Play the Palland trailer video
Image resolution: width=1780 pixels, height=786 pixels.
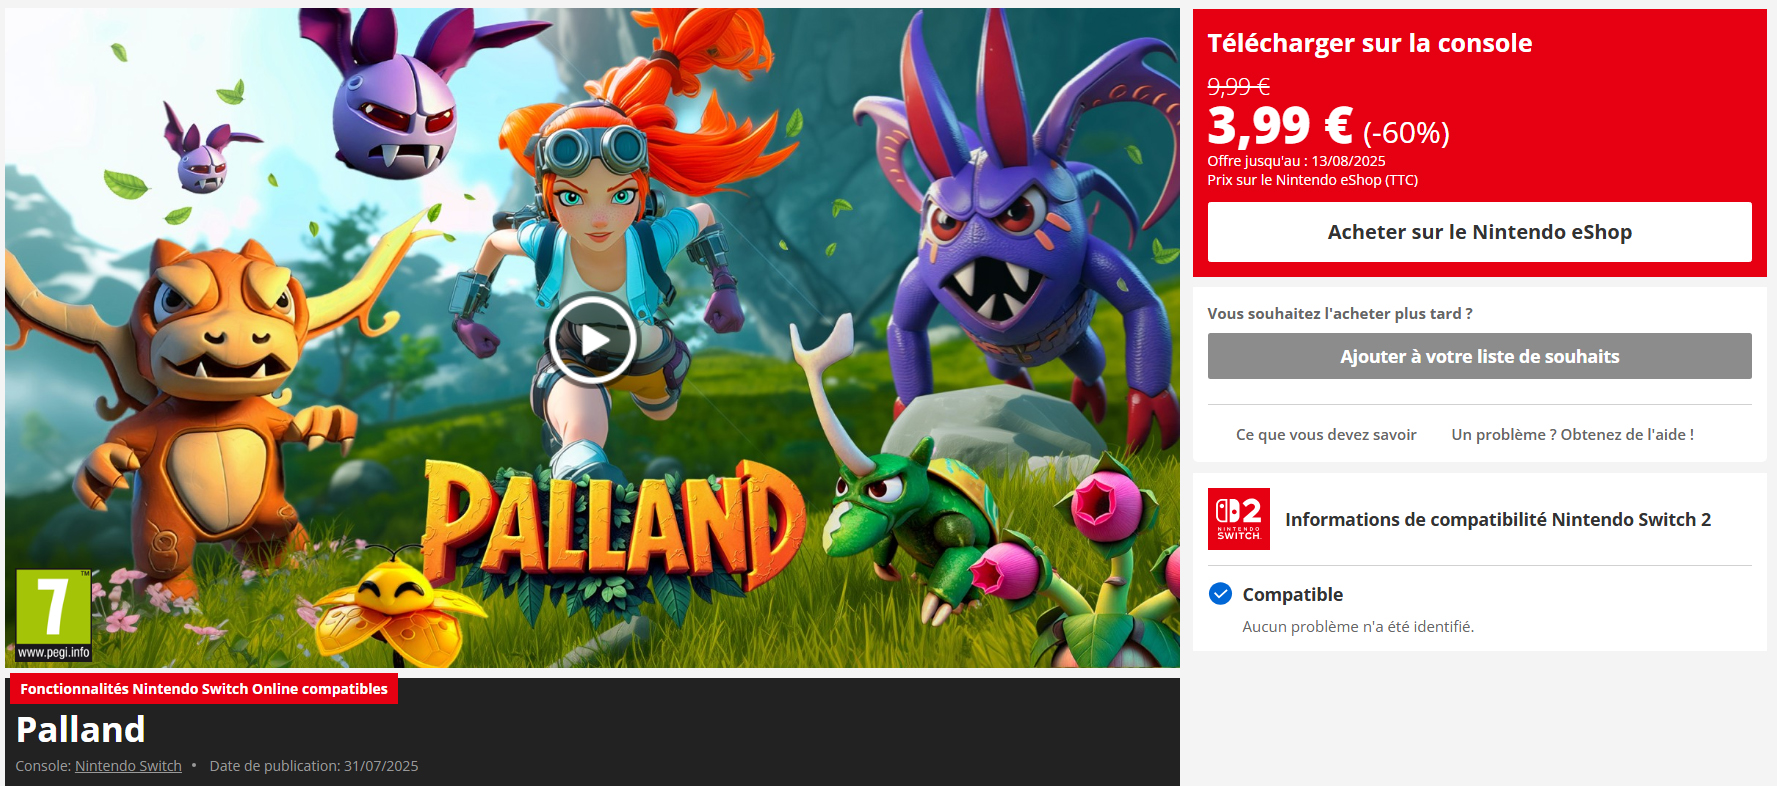pos(593,340)
